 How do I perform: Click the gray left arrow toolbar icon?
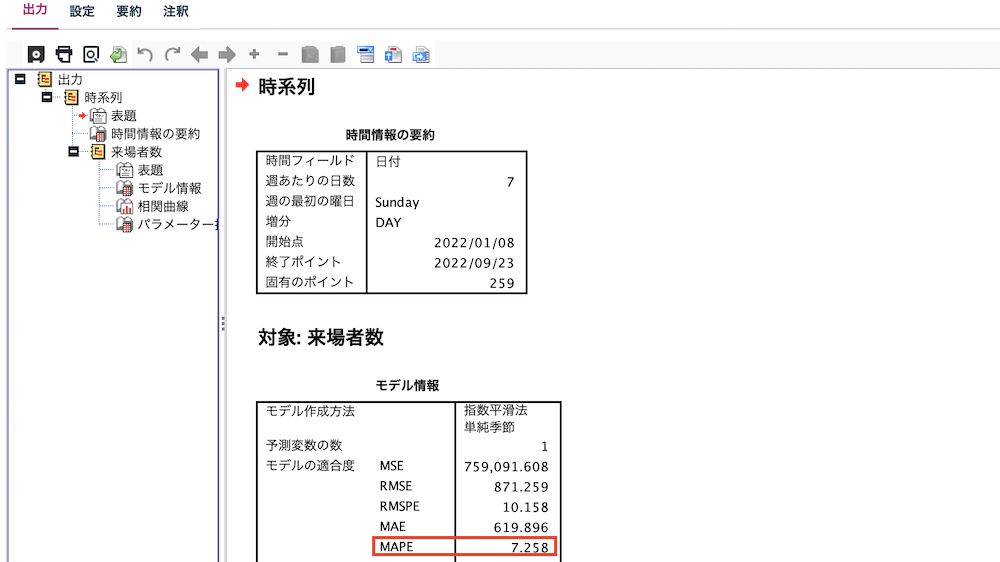coord(200,54)
